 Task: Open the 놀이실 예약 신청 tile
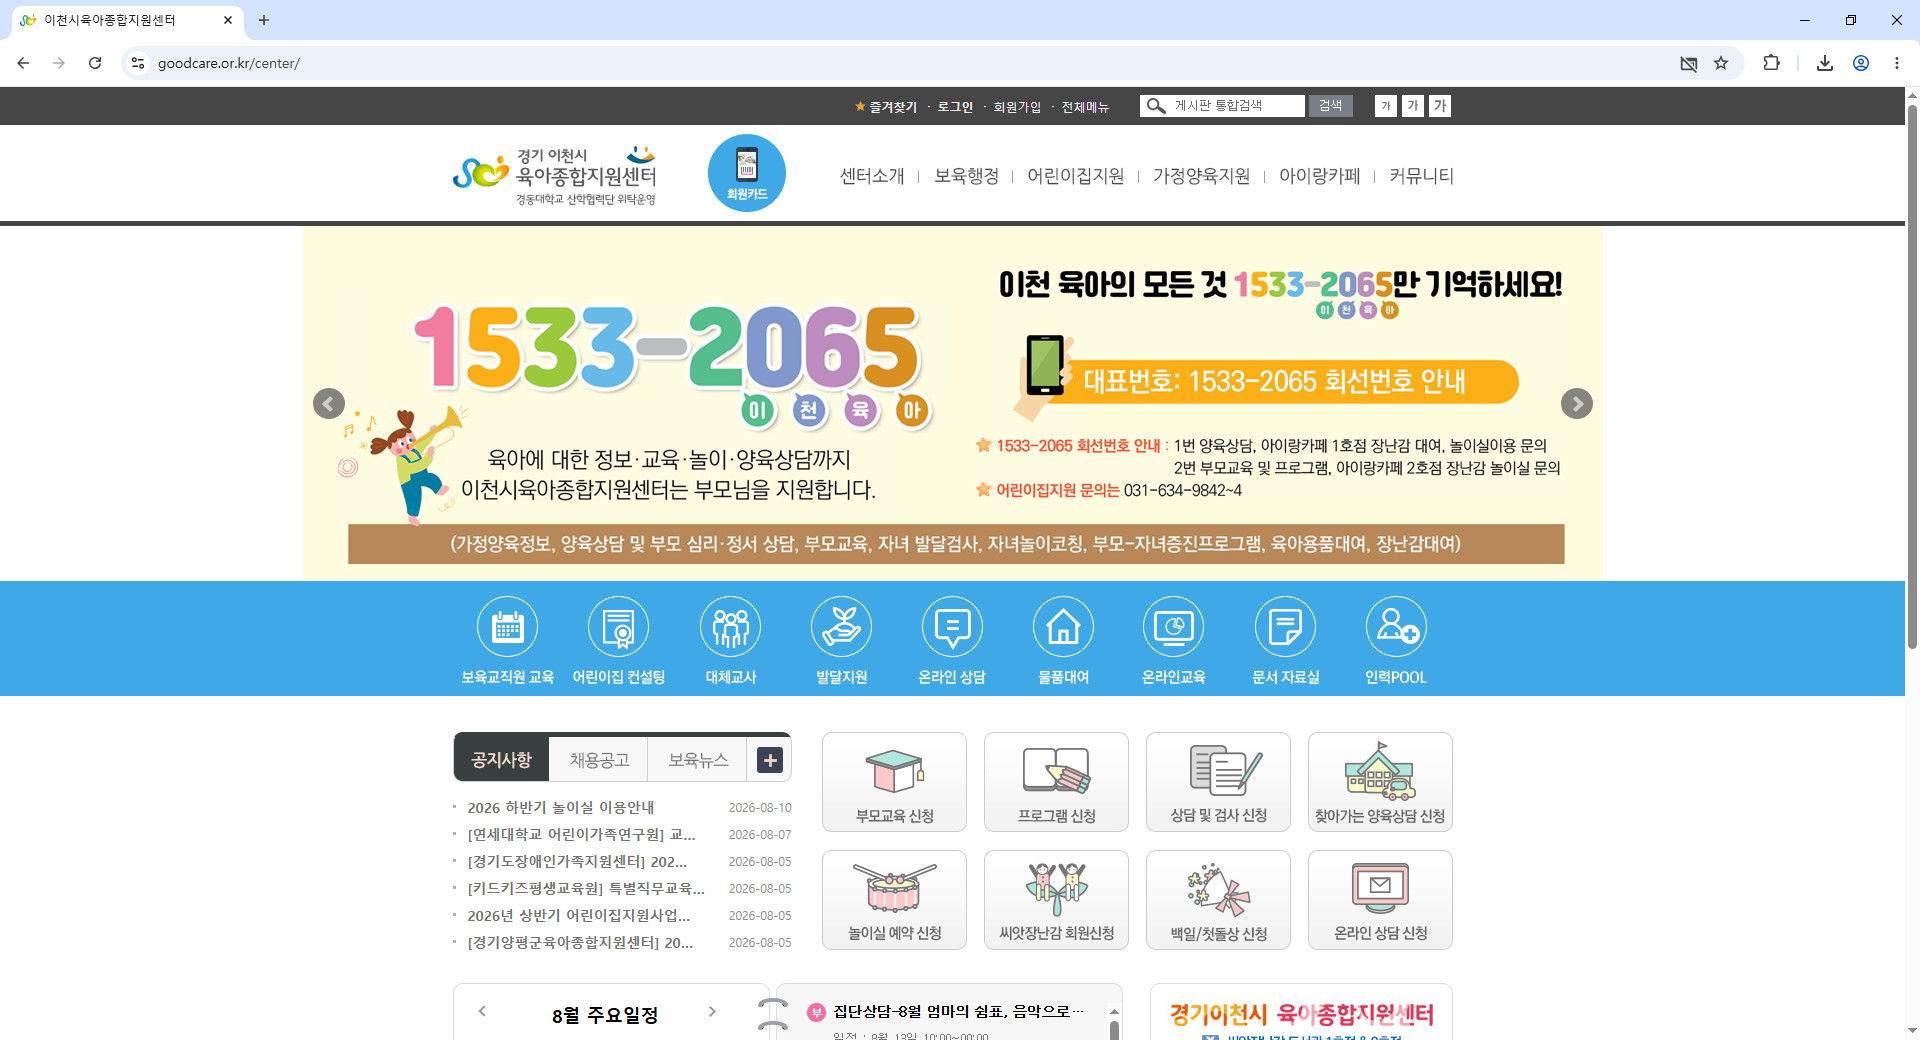895,900
